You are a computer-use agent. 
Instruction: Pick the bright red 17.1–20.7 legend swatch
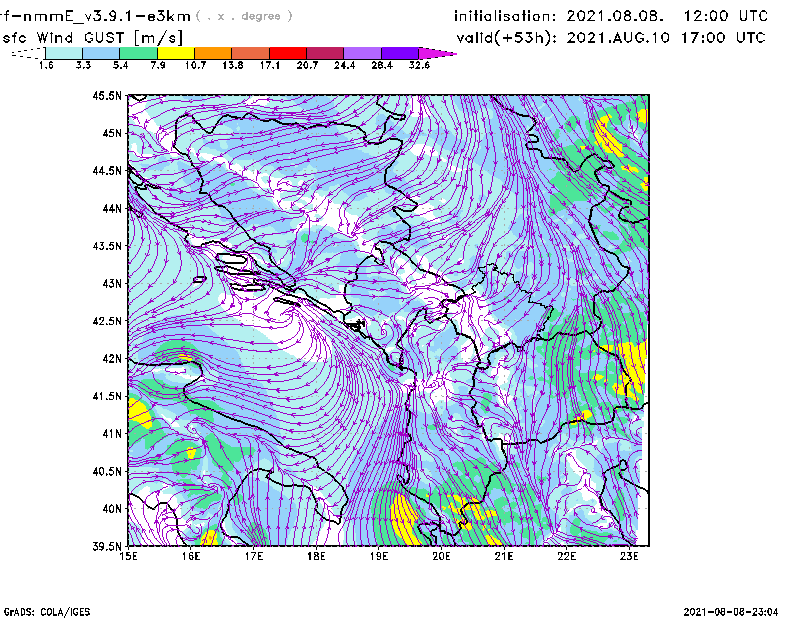tap(288, 53)
